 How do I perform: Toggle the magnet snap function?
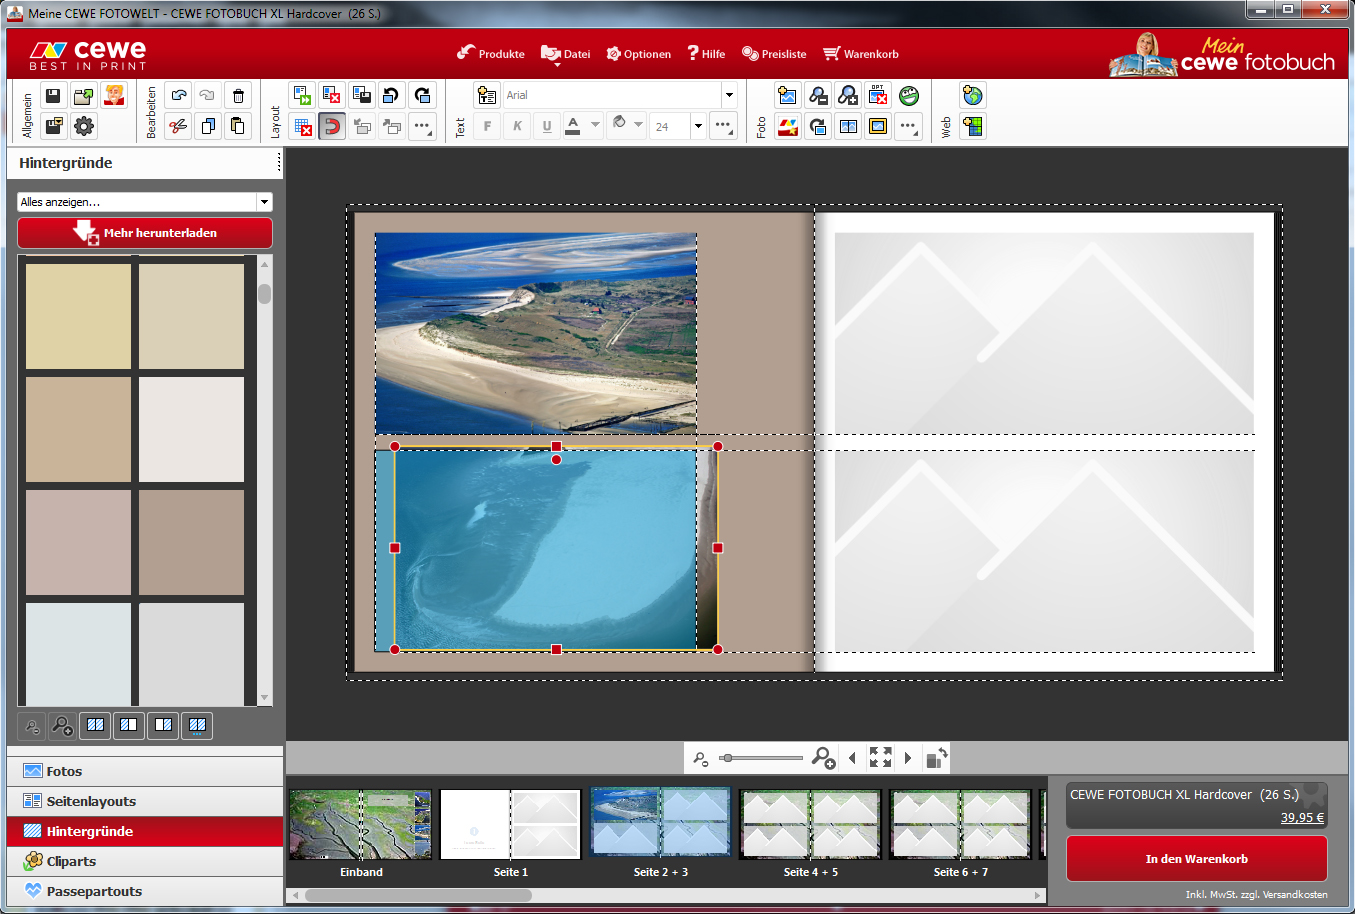point(332,126)
